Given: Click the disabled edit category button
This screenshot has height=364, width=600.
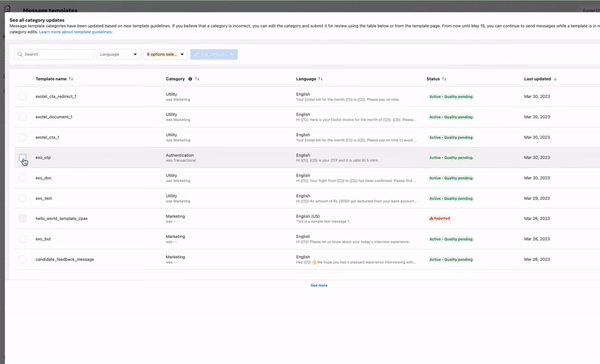Looking at the screenshot, I should (214, 54).
